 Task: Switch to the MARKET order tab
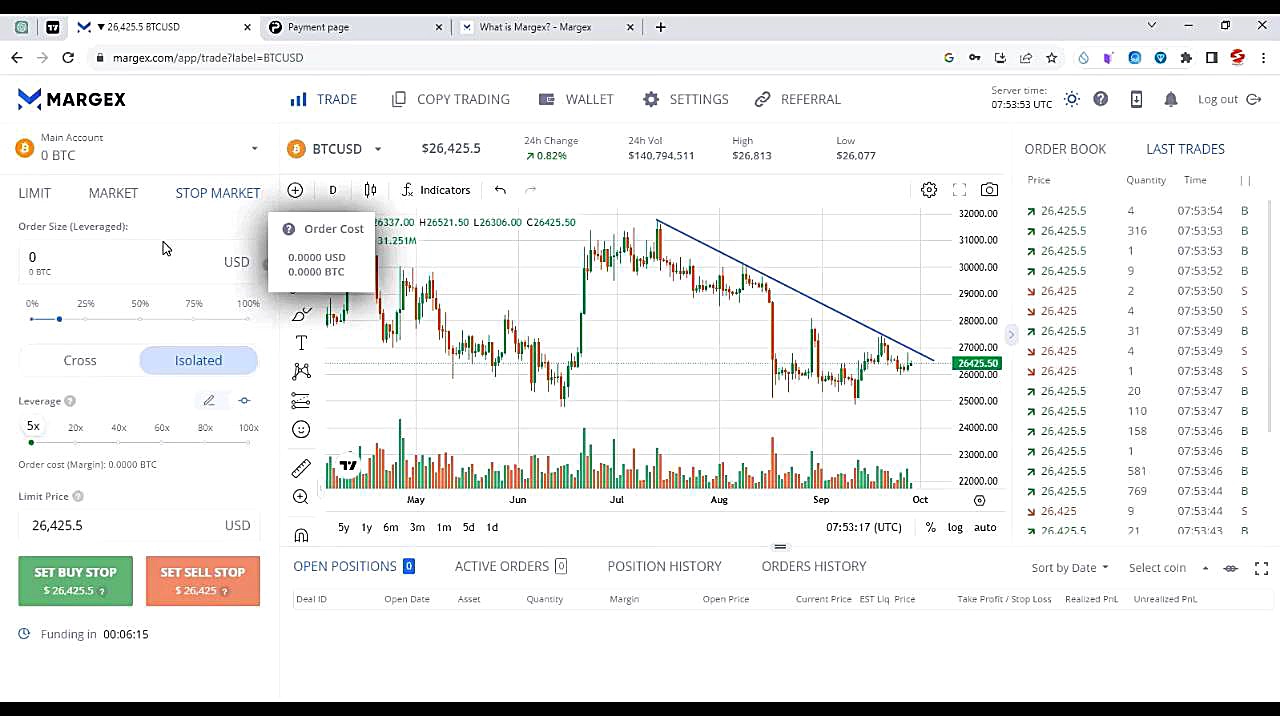coord(113,193)
